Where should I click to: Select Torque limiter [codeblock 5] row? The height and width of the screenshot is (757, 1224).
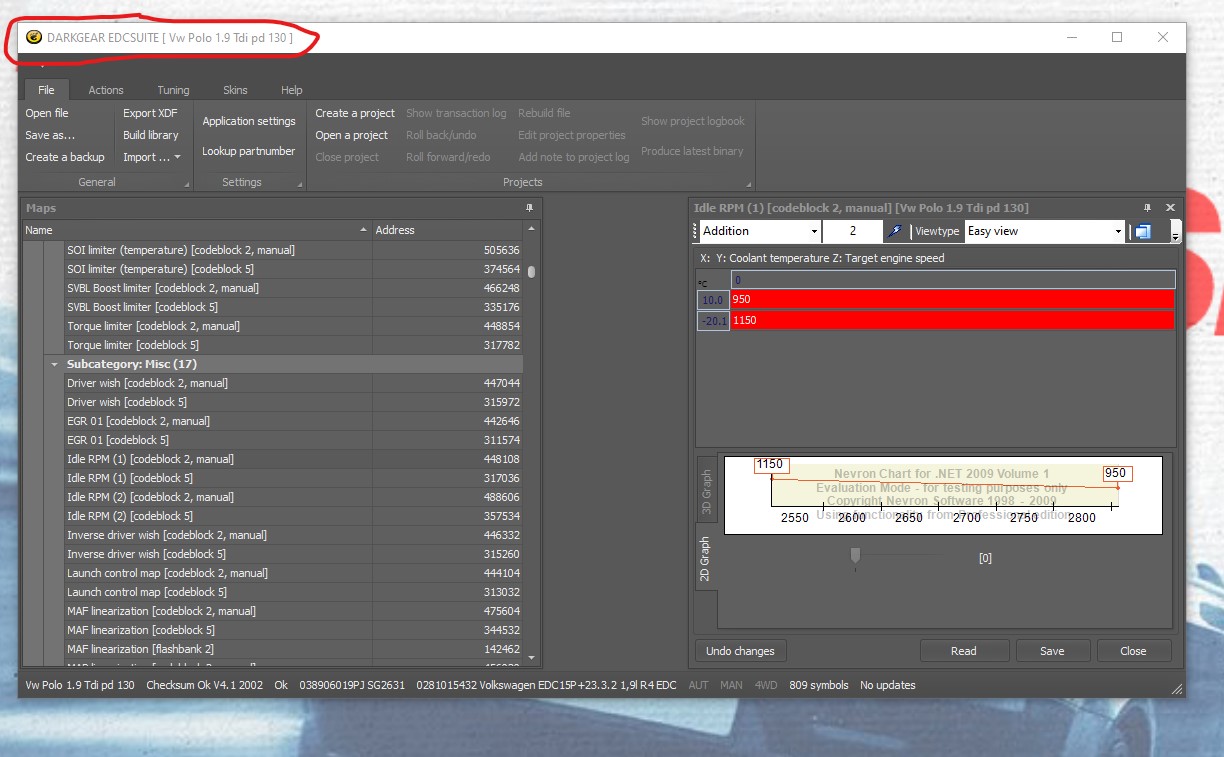pyautogui.click(x=293, y=345)
